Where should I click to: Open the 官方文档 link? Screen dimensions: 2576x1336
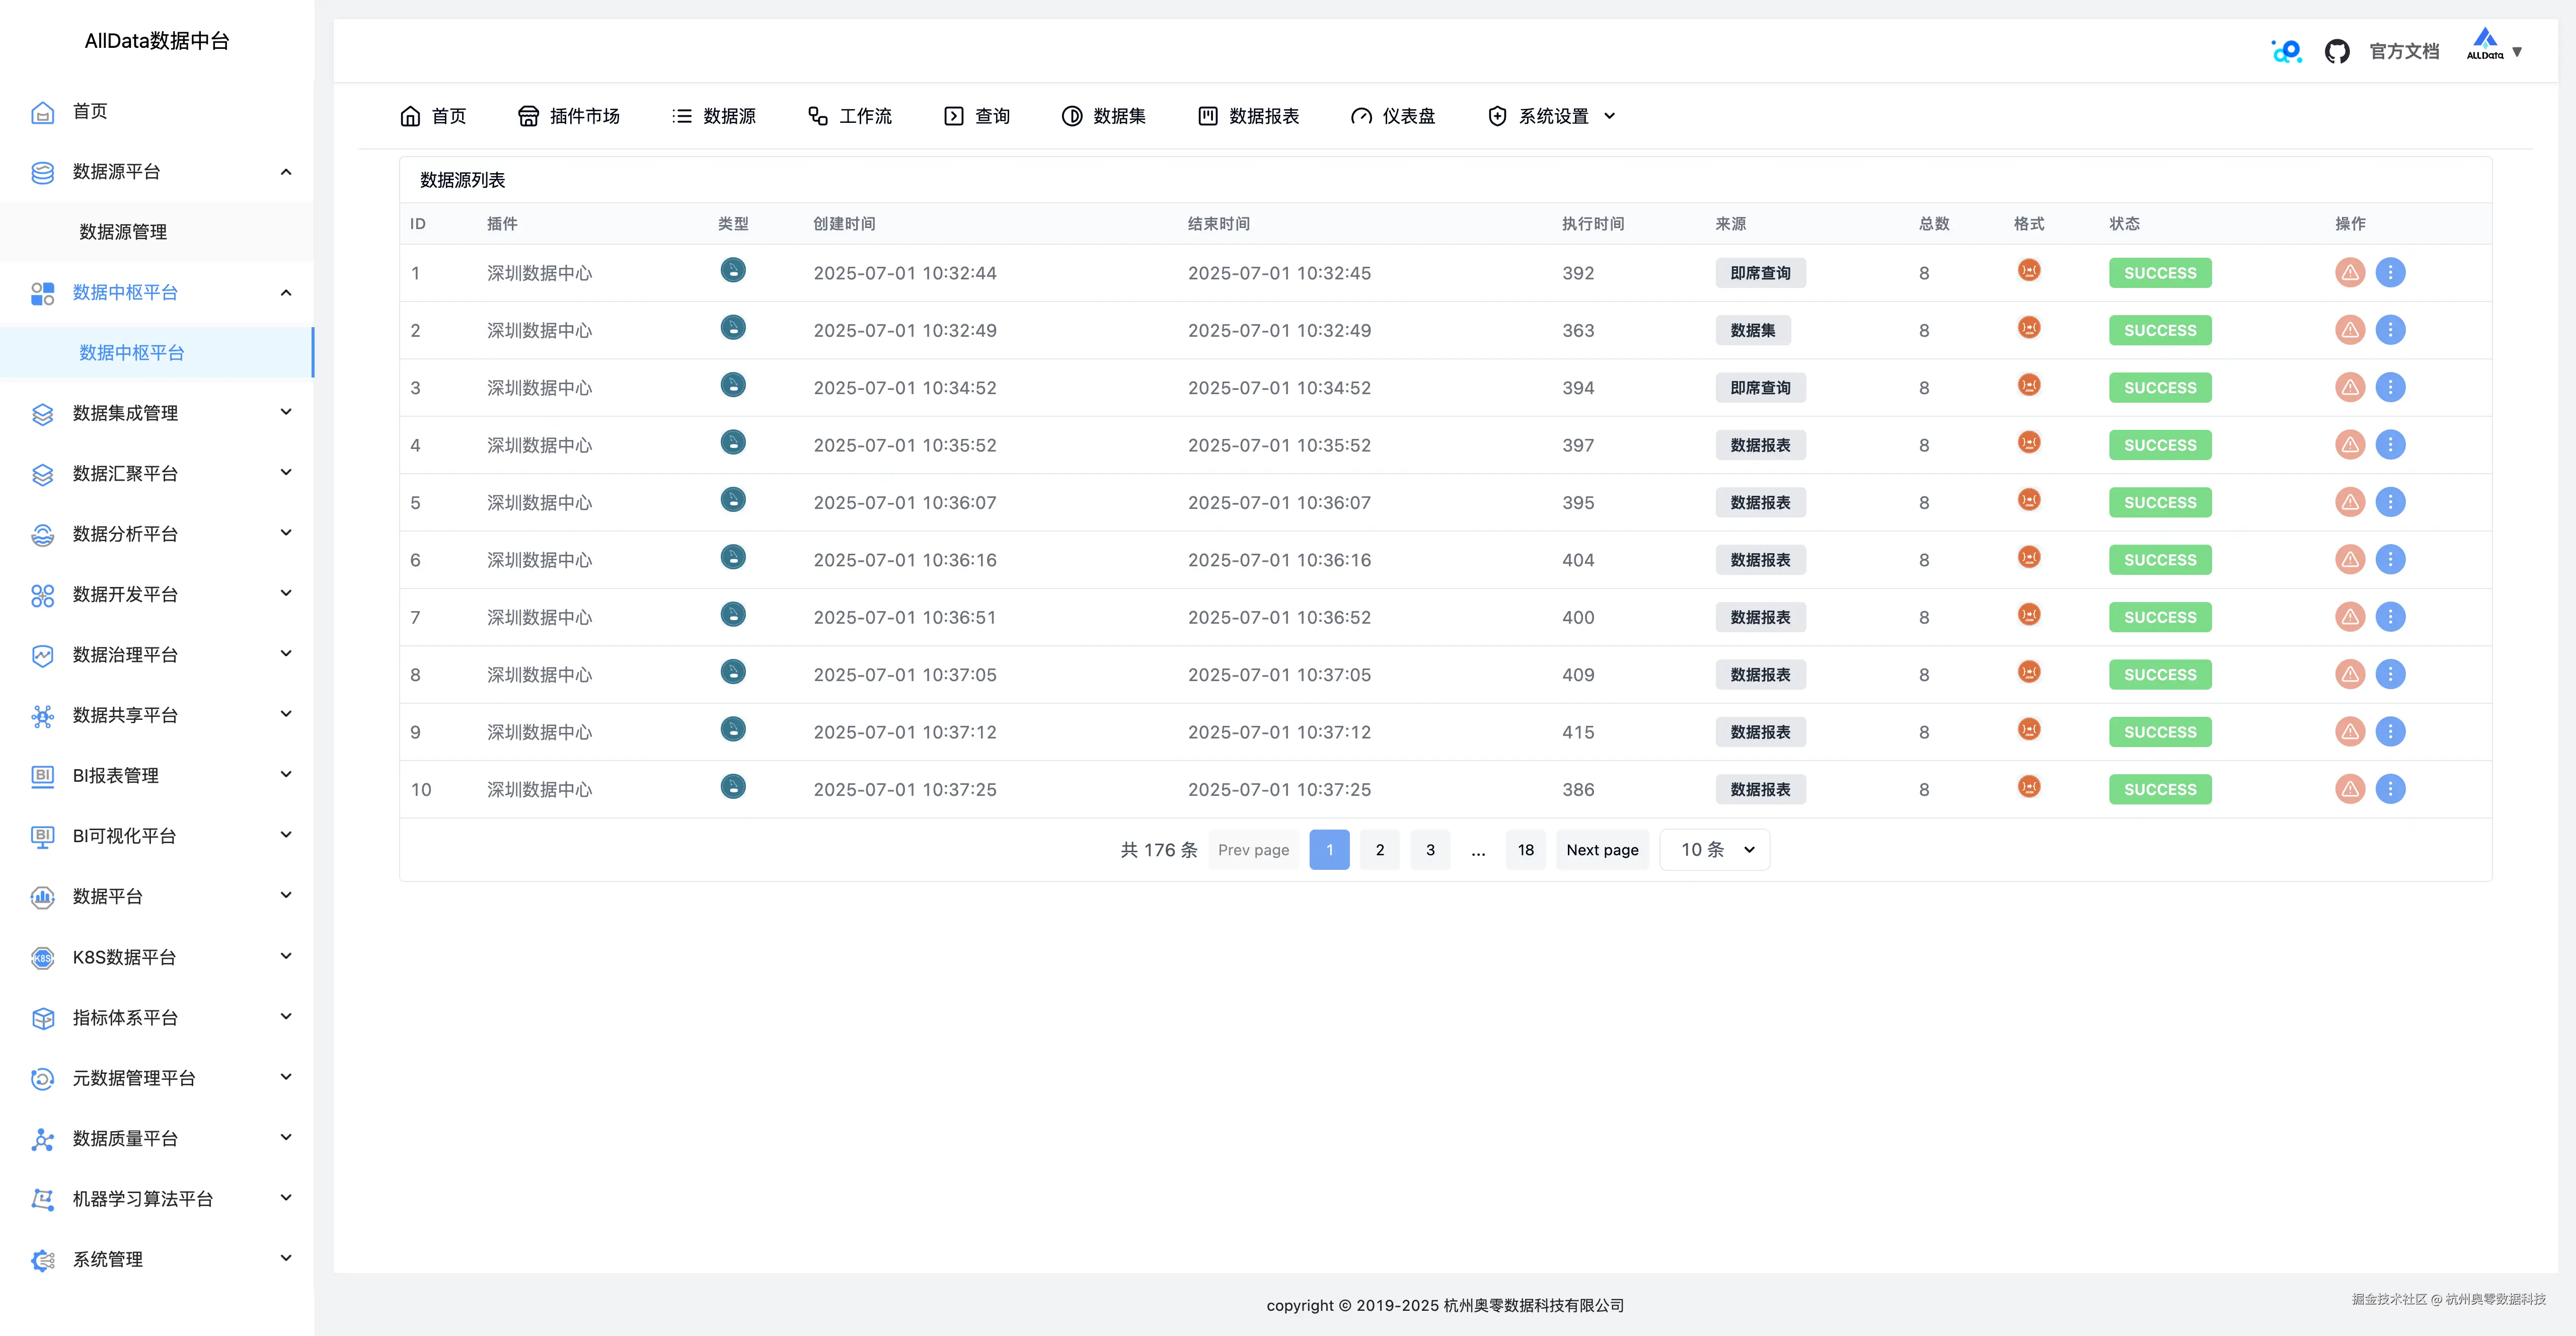[2404, 51]
